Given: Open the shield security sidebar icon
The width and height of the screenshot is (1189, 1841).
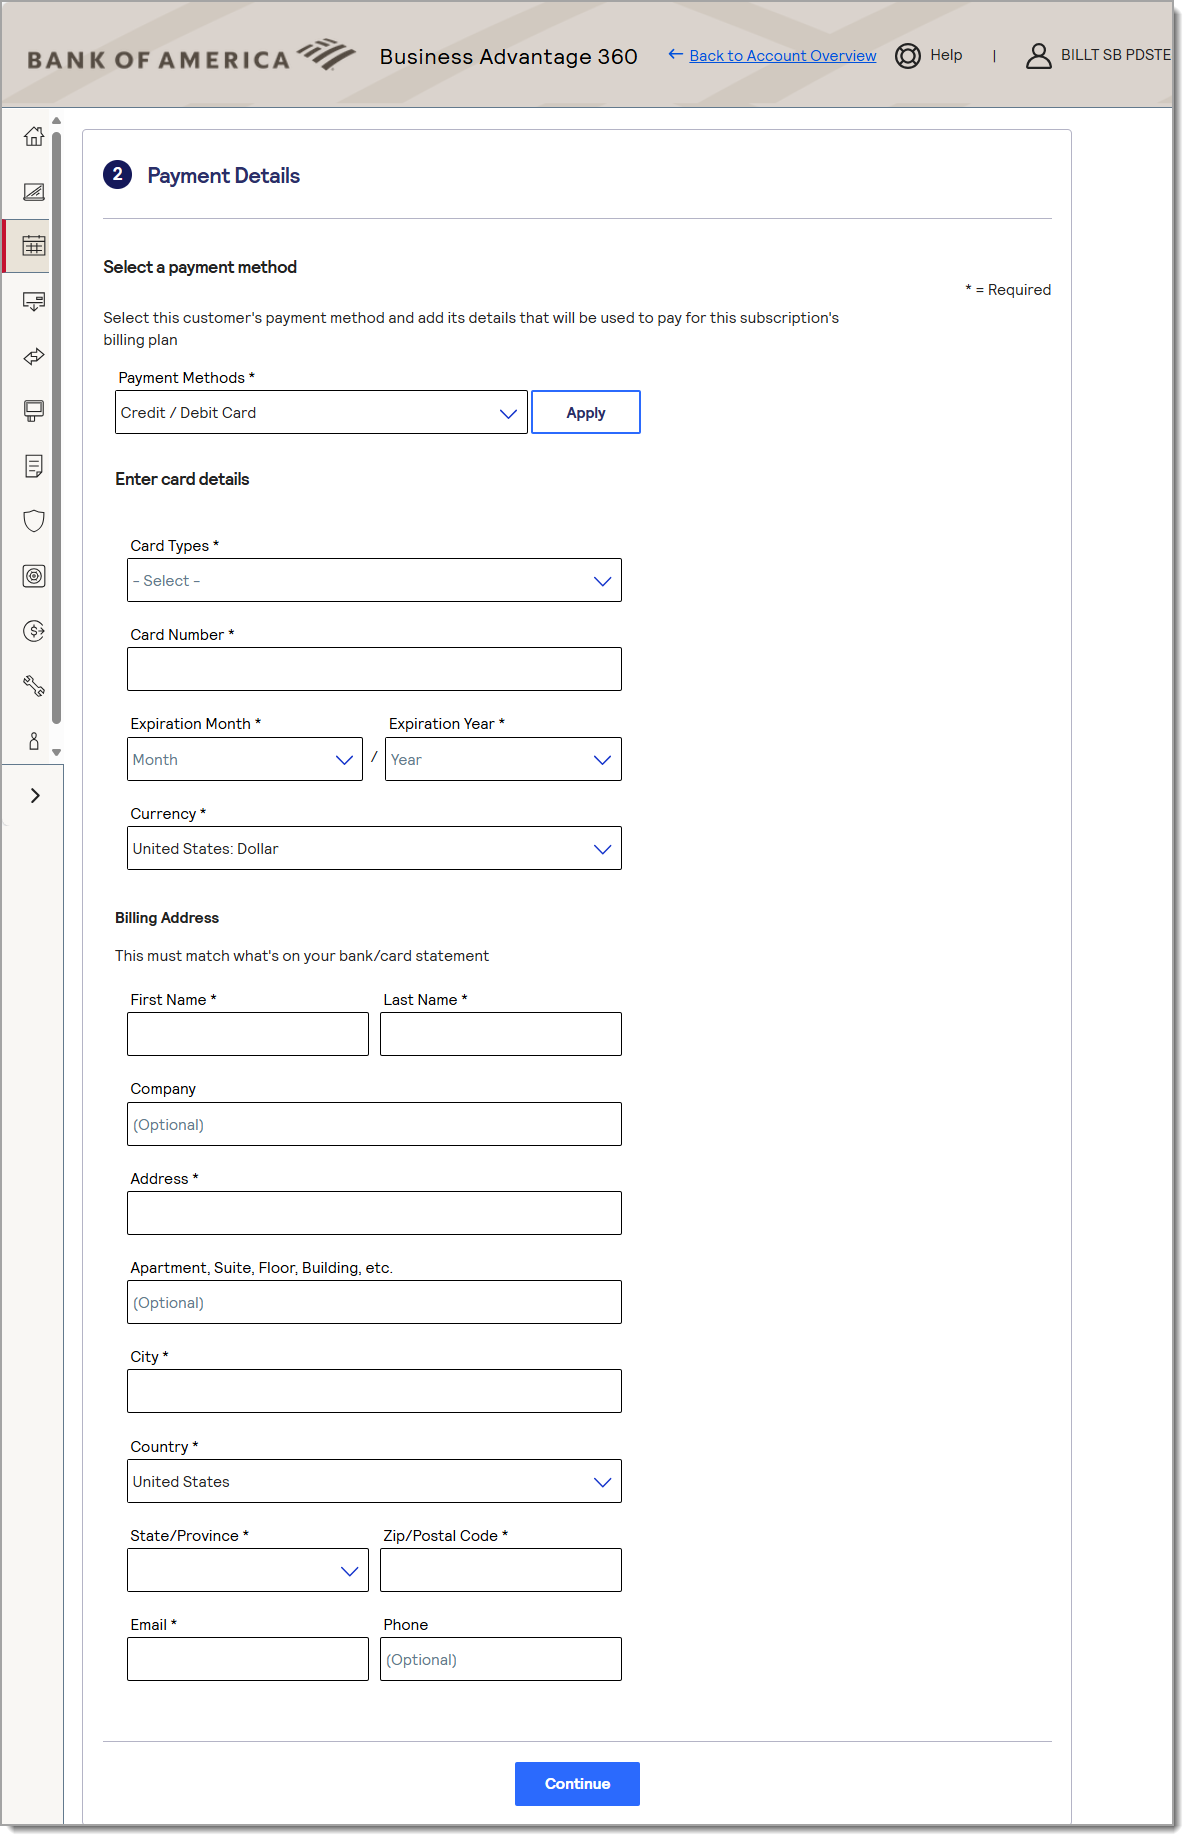Looking at the screenshot, I should click(x=34, y=521).
